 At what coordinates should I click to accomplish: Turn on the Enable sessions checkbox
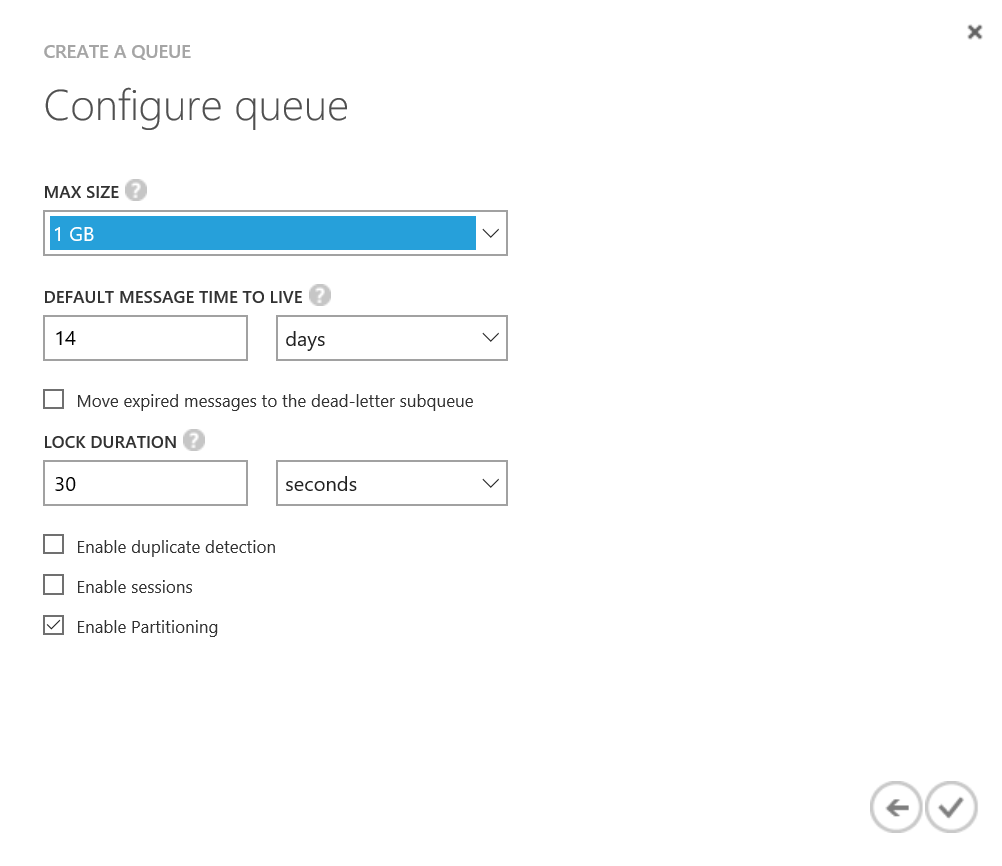[54, 585]
